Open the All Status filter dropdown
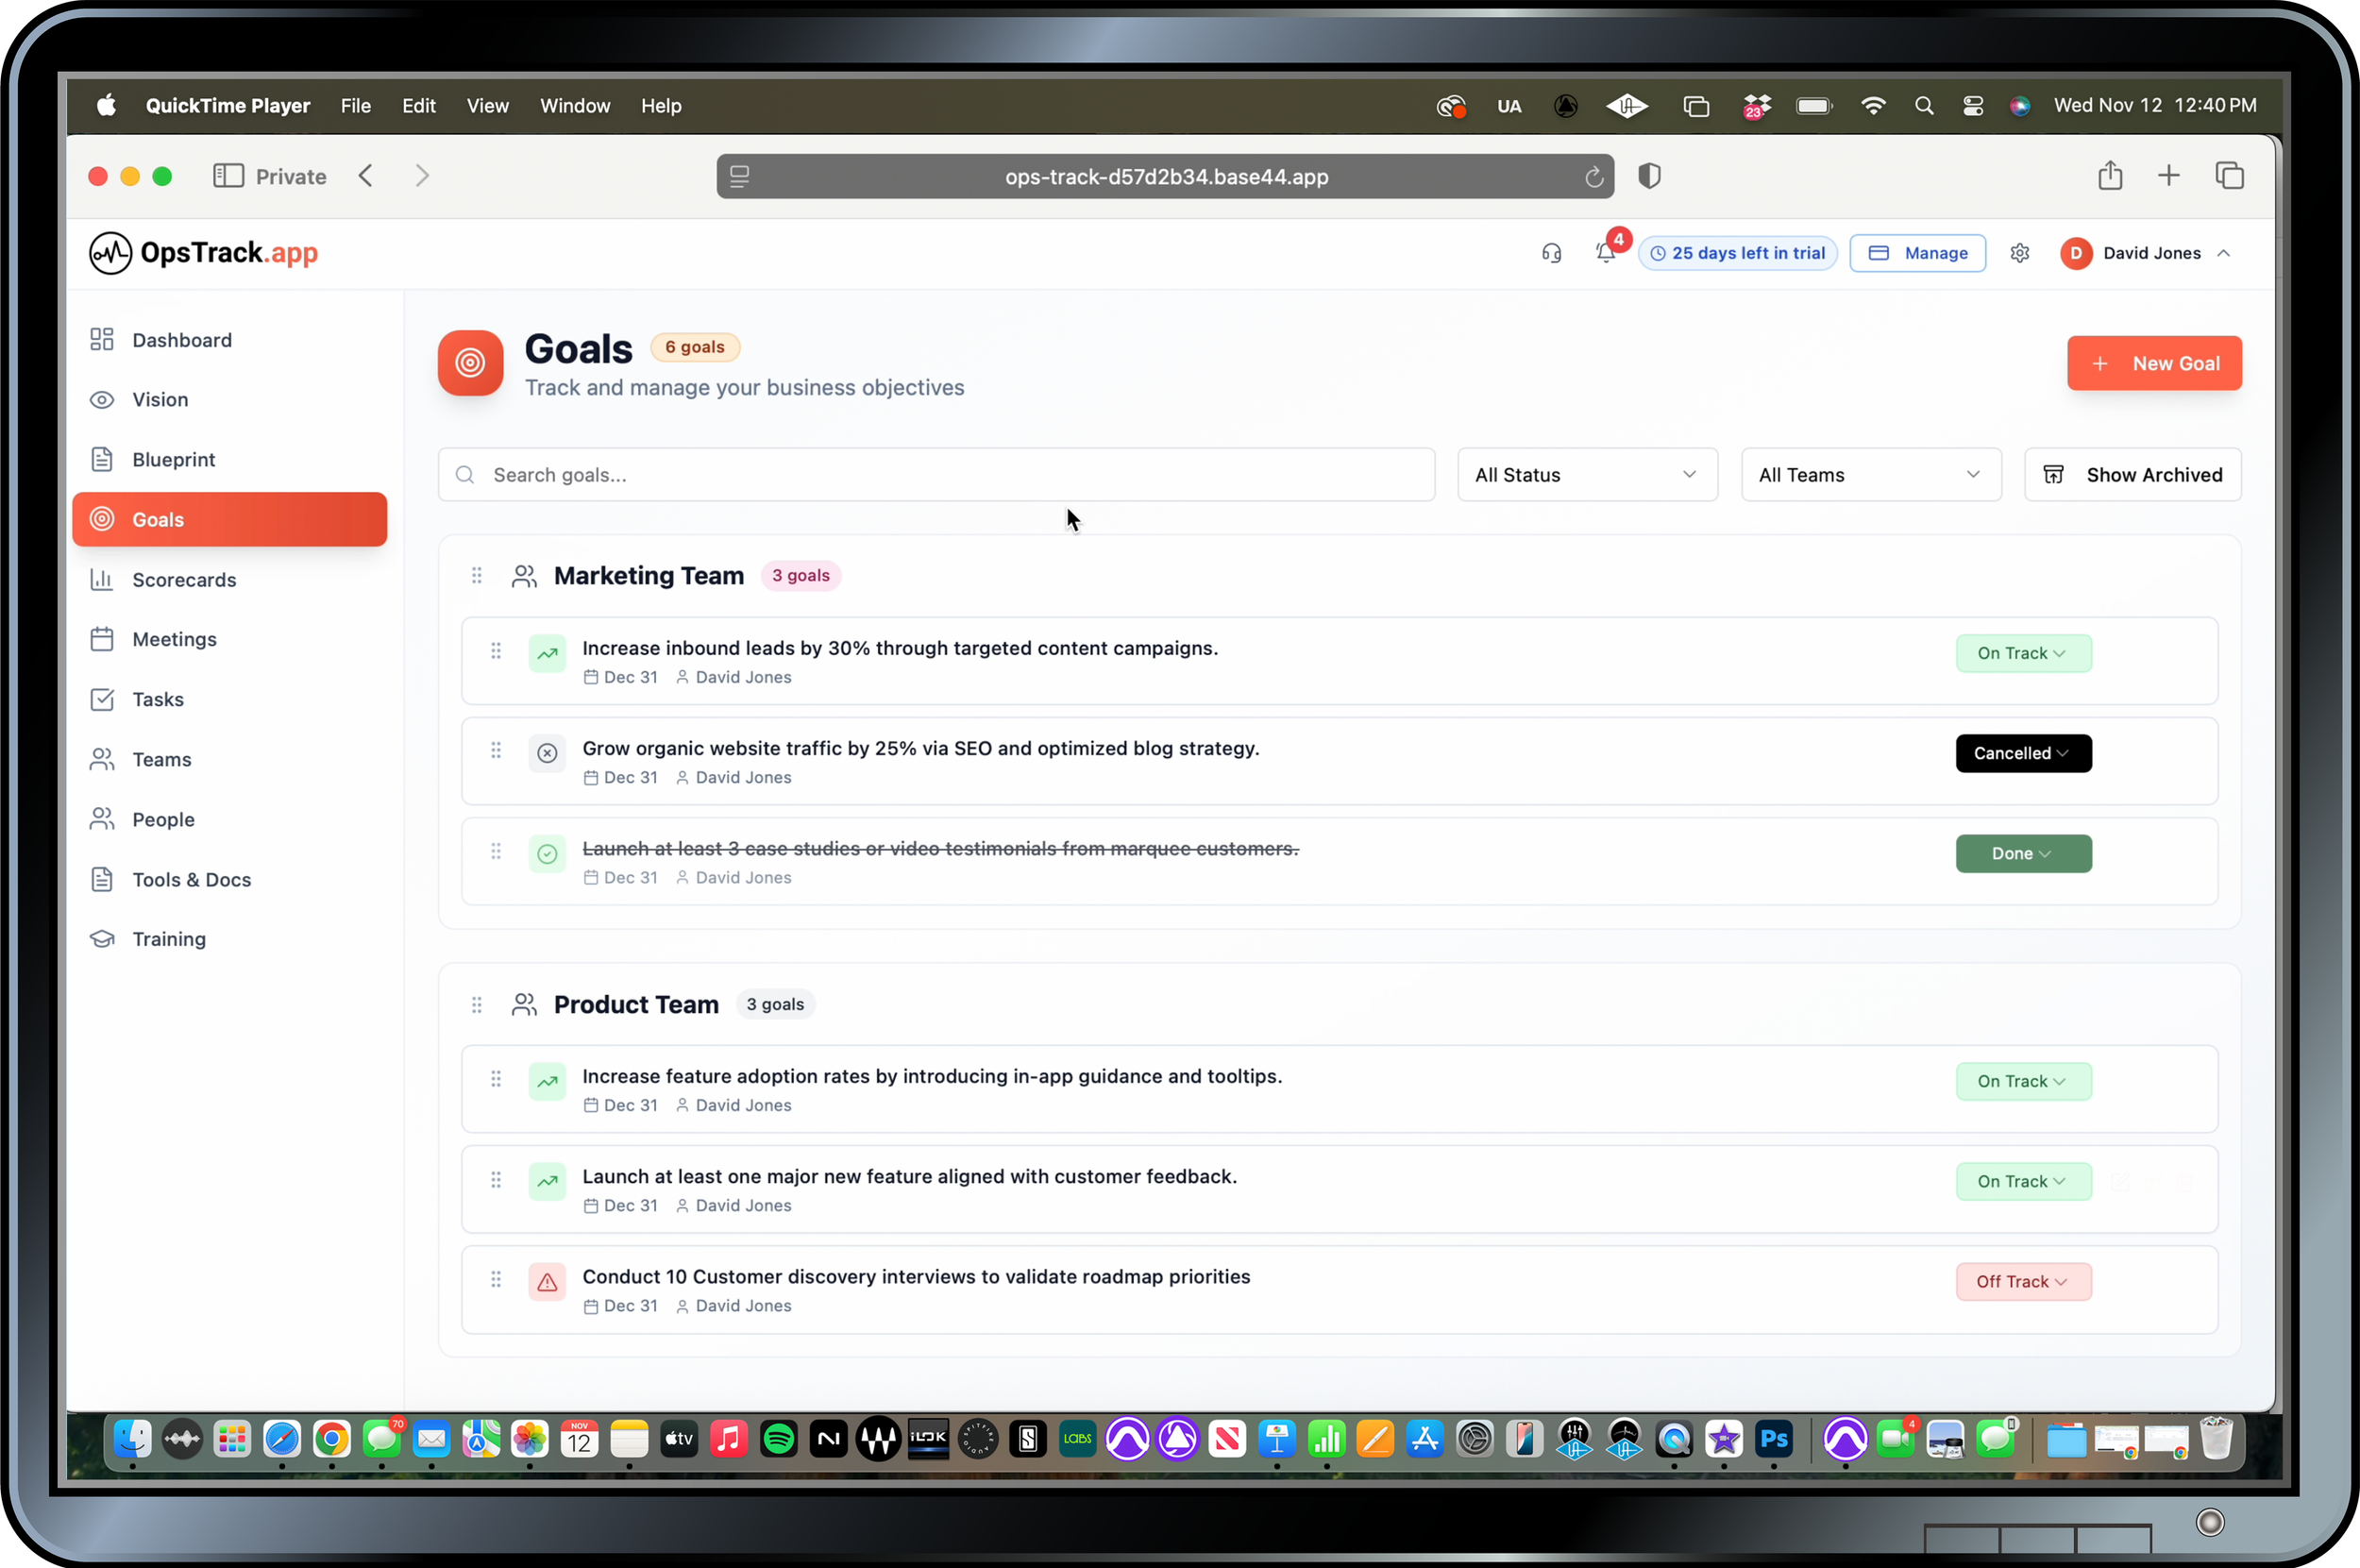Image resolution: width=2360 pixels, height=1568 pixels. point(1586,475)
